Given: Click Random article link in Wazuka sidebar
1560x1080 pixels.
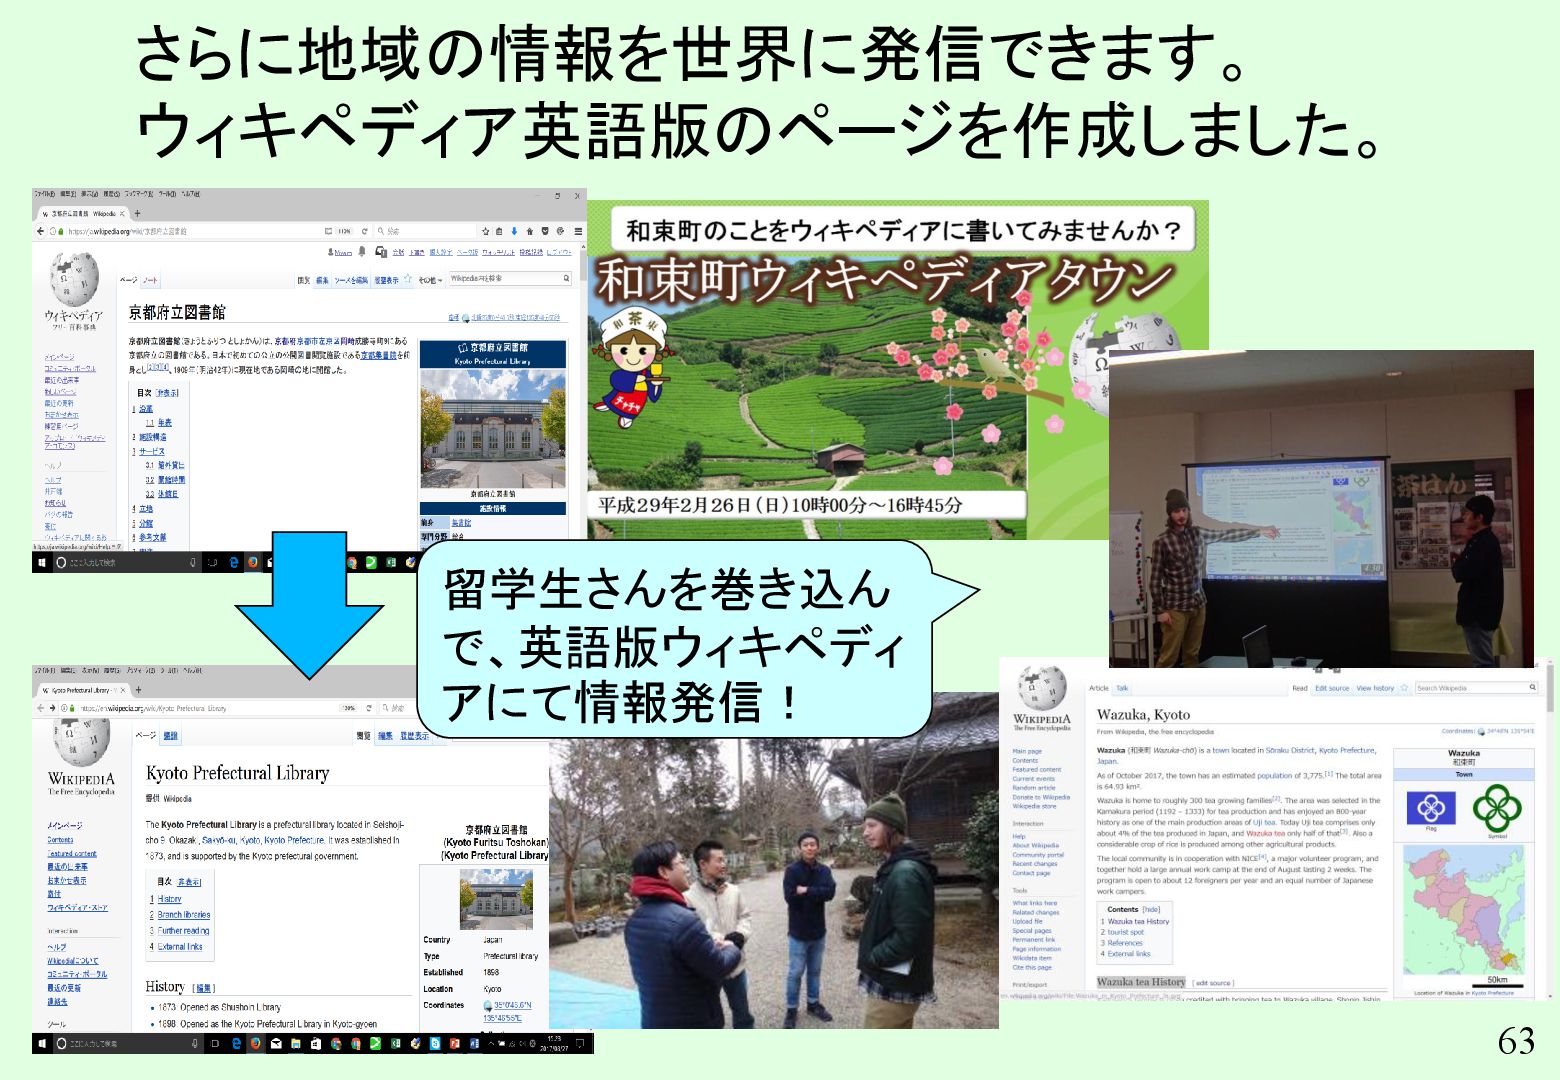Looking at the screenshot, I should 1034,788.
